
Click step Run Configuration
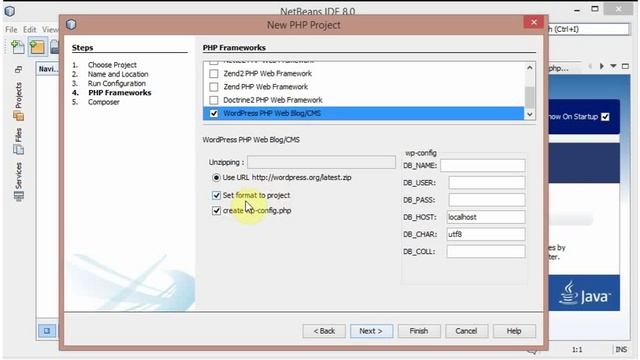pyautogui.click(x=117, y=83)
